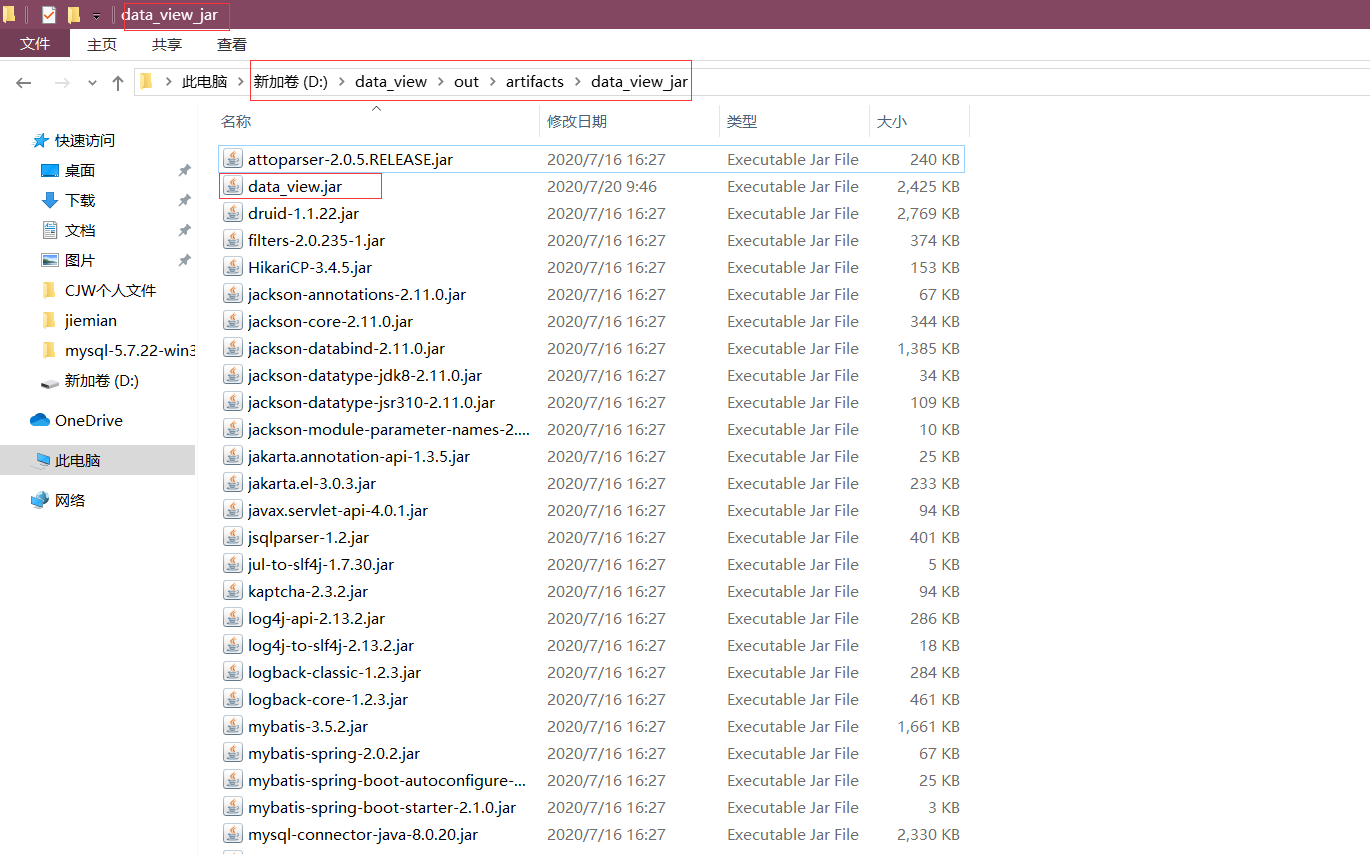Select 网络 in navigation pane
The height and width of the screenshot is (854, 1370).
click(x=69, y=501)
